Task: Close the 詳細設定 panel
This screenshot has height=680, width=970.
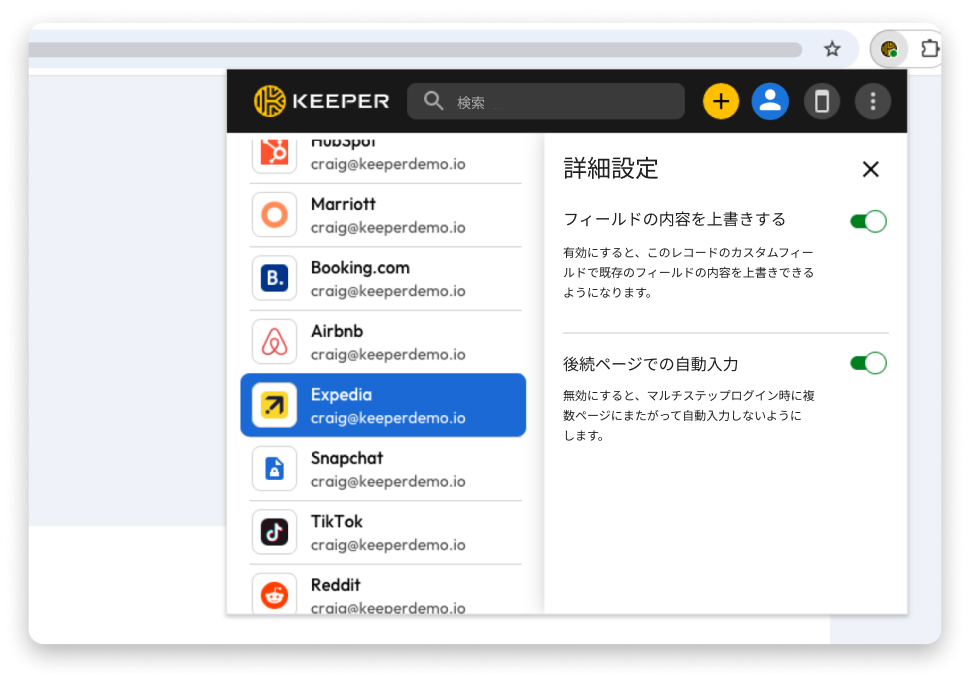Action: point(870,169)
